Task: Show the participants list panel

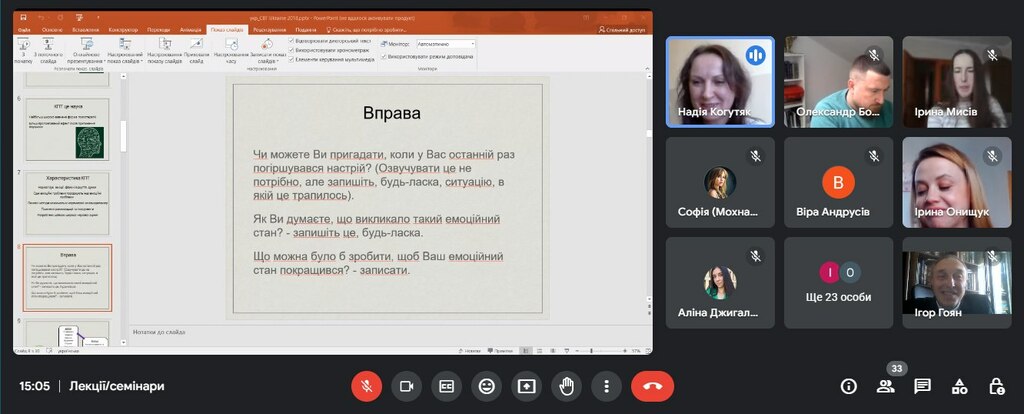Action: 885,386
